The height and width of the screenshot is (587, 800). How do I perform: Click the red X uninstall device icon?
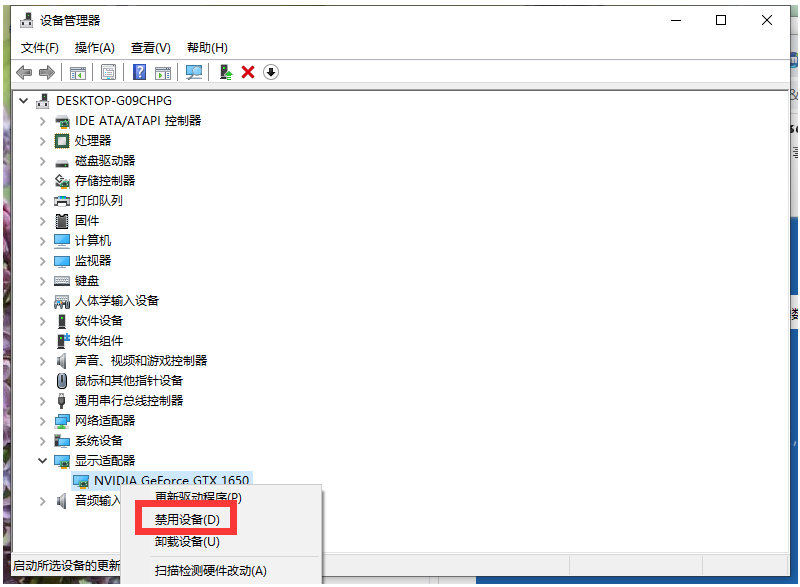[248, 72]
